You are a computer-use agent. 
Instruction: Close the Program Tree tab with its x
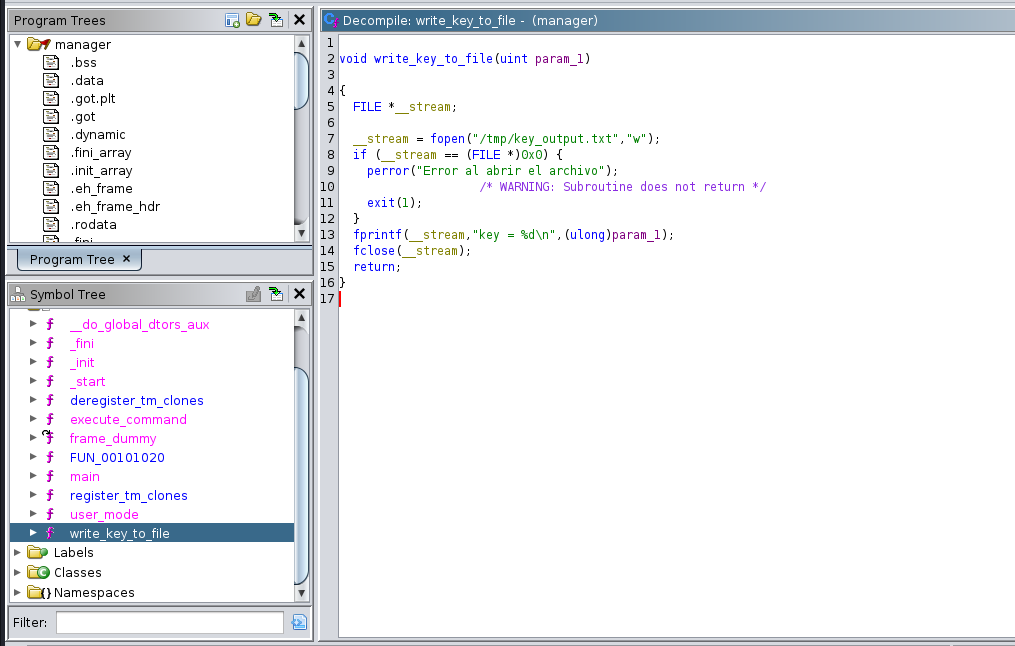click(x=127, y=258)
